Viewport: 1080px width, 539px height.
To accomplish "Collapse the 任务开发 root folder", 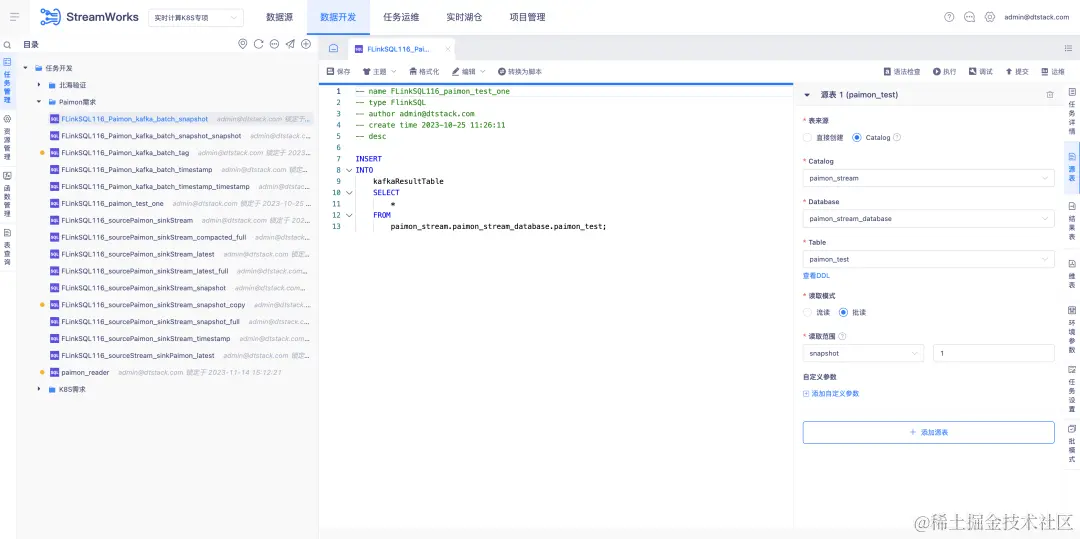I will [x=25, y=67].
